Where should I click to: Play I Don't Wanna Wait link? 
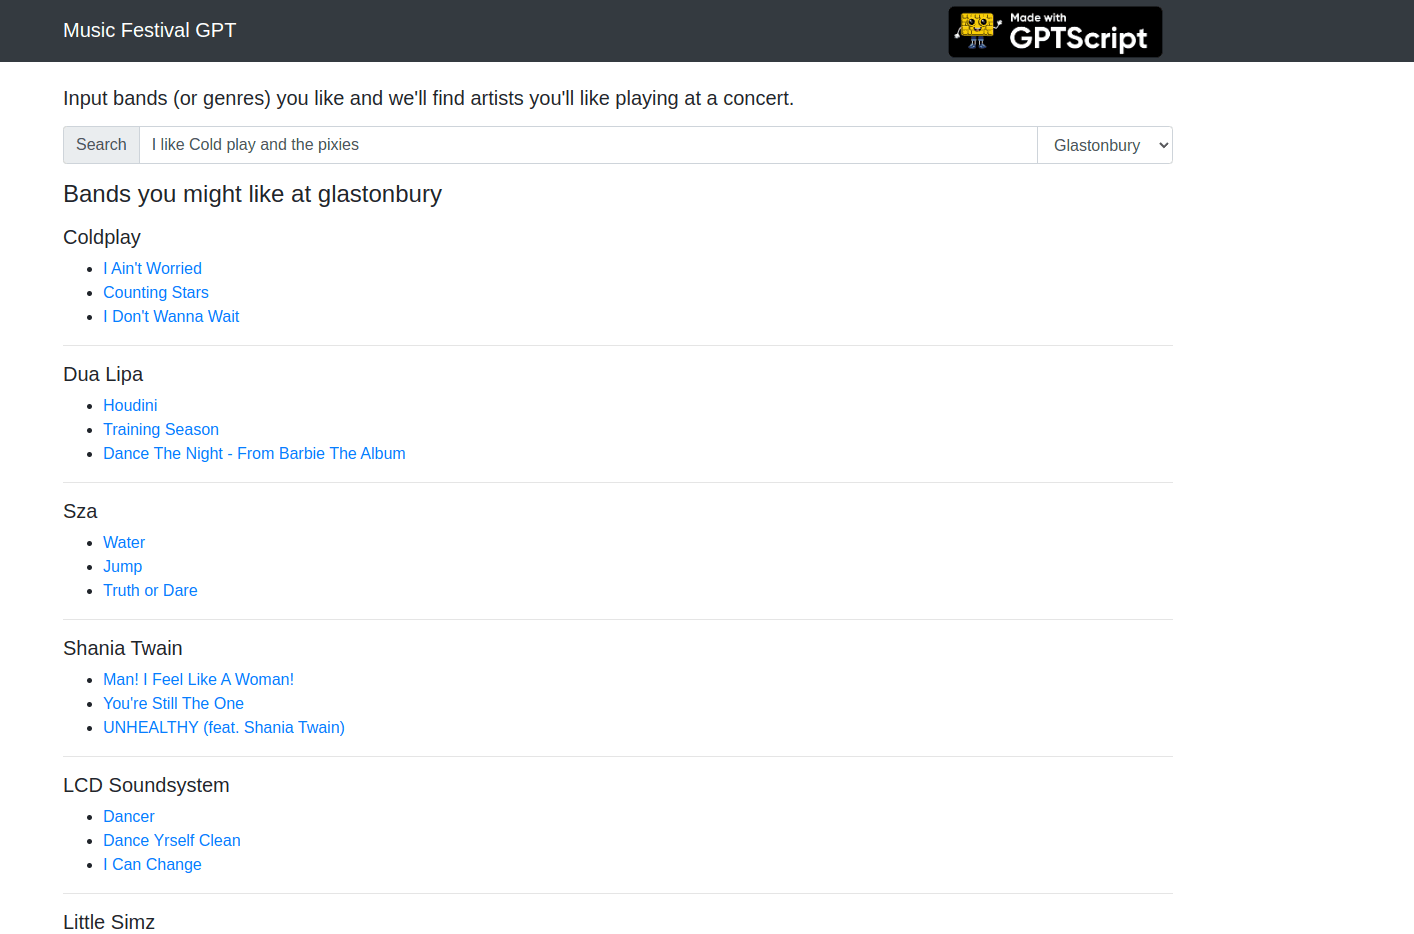[x=171, y=316]
